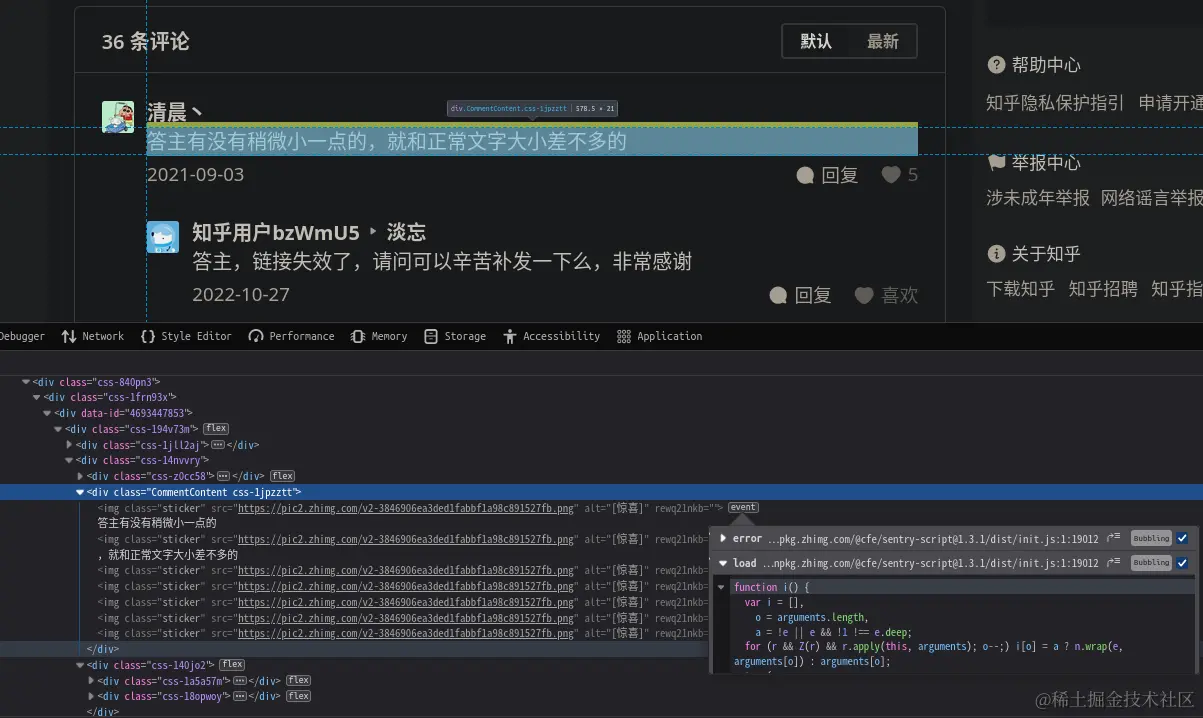Collapse the css-194v73m div node
Viewport: 1203px width, 718px height.
58,429
